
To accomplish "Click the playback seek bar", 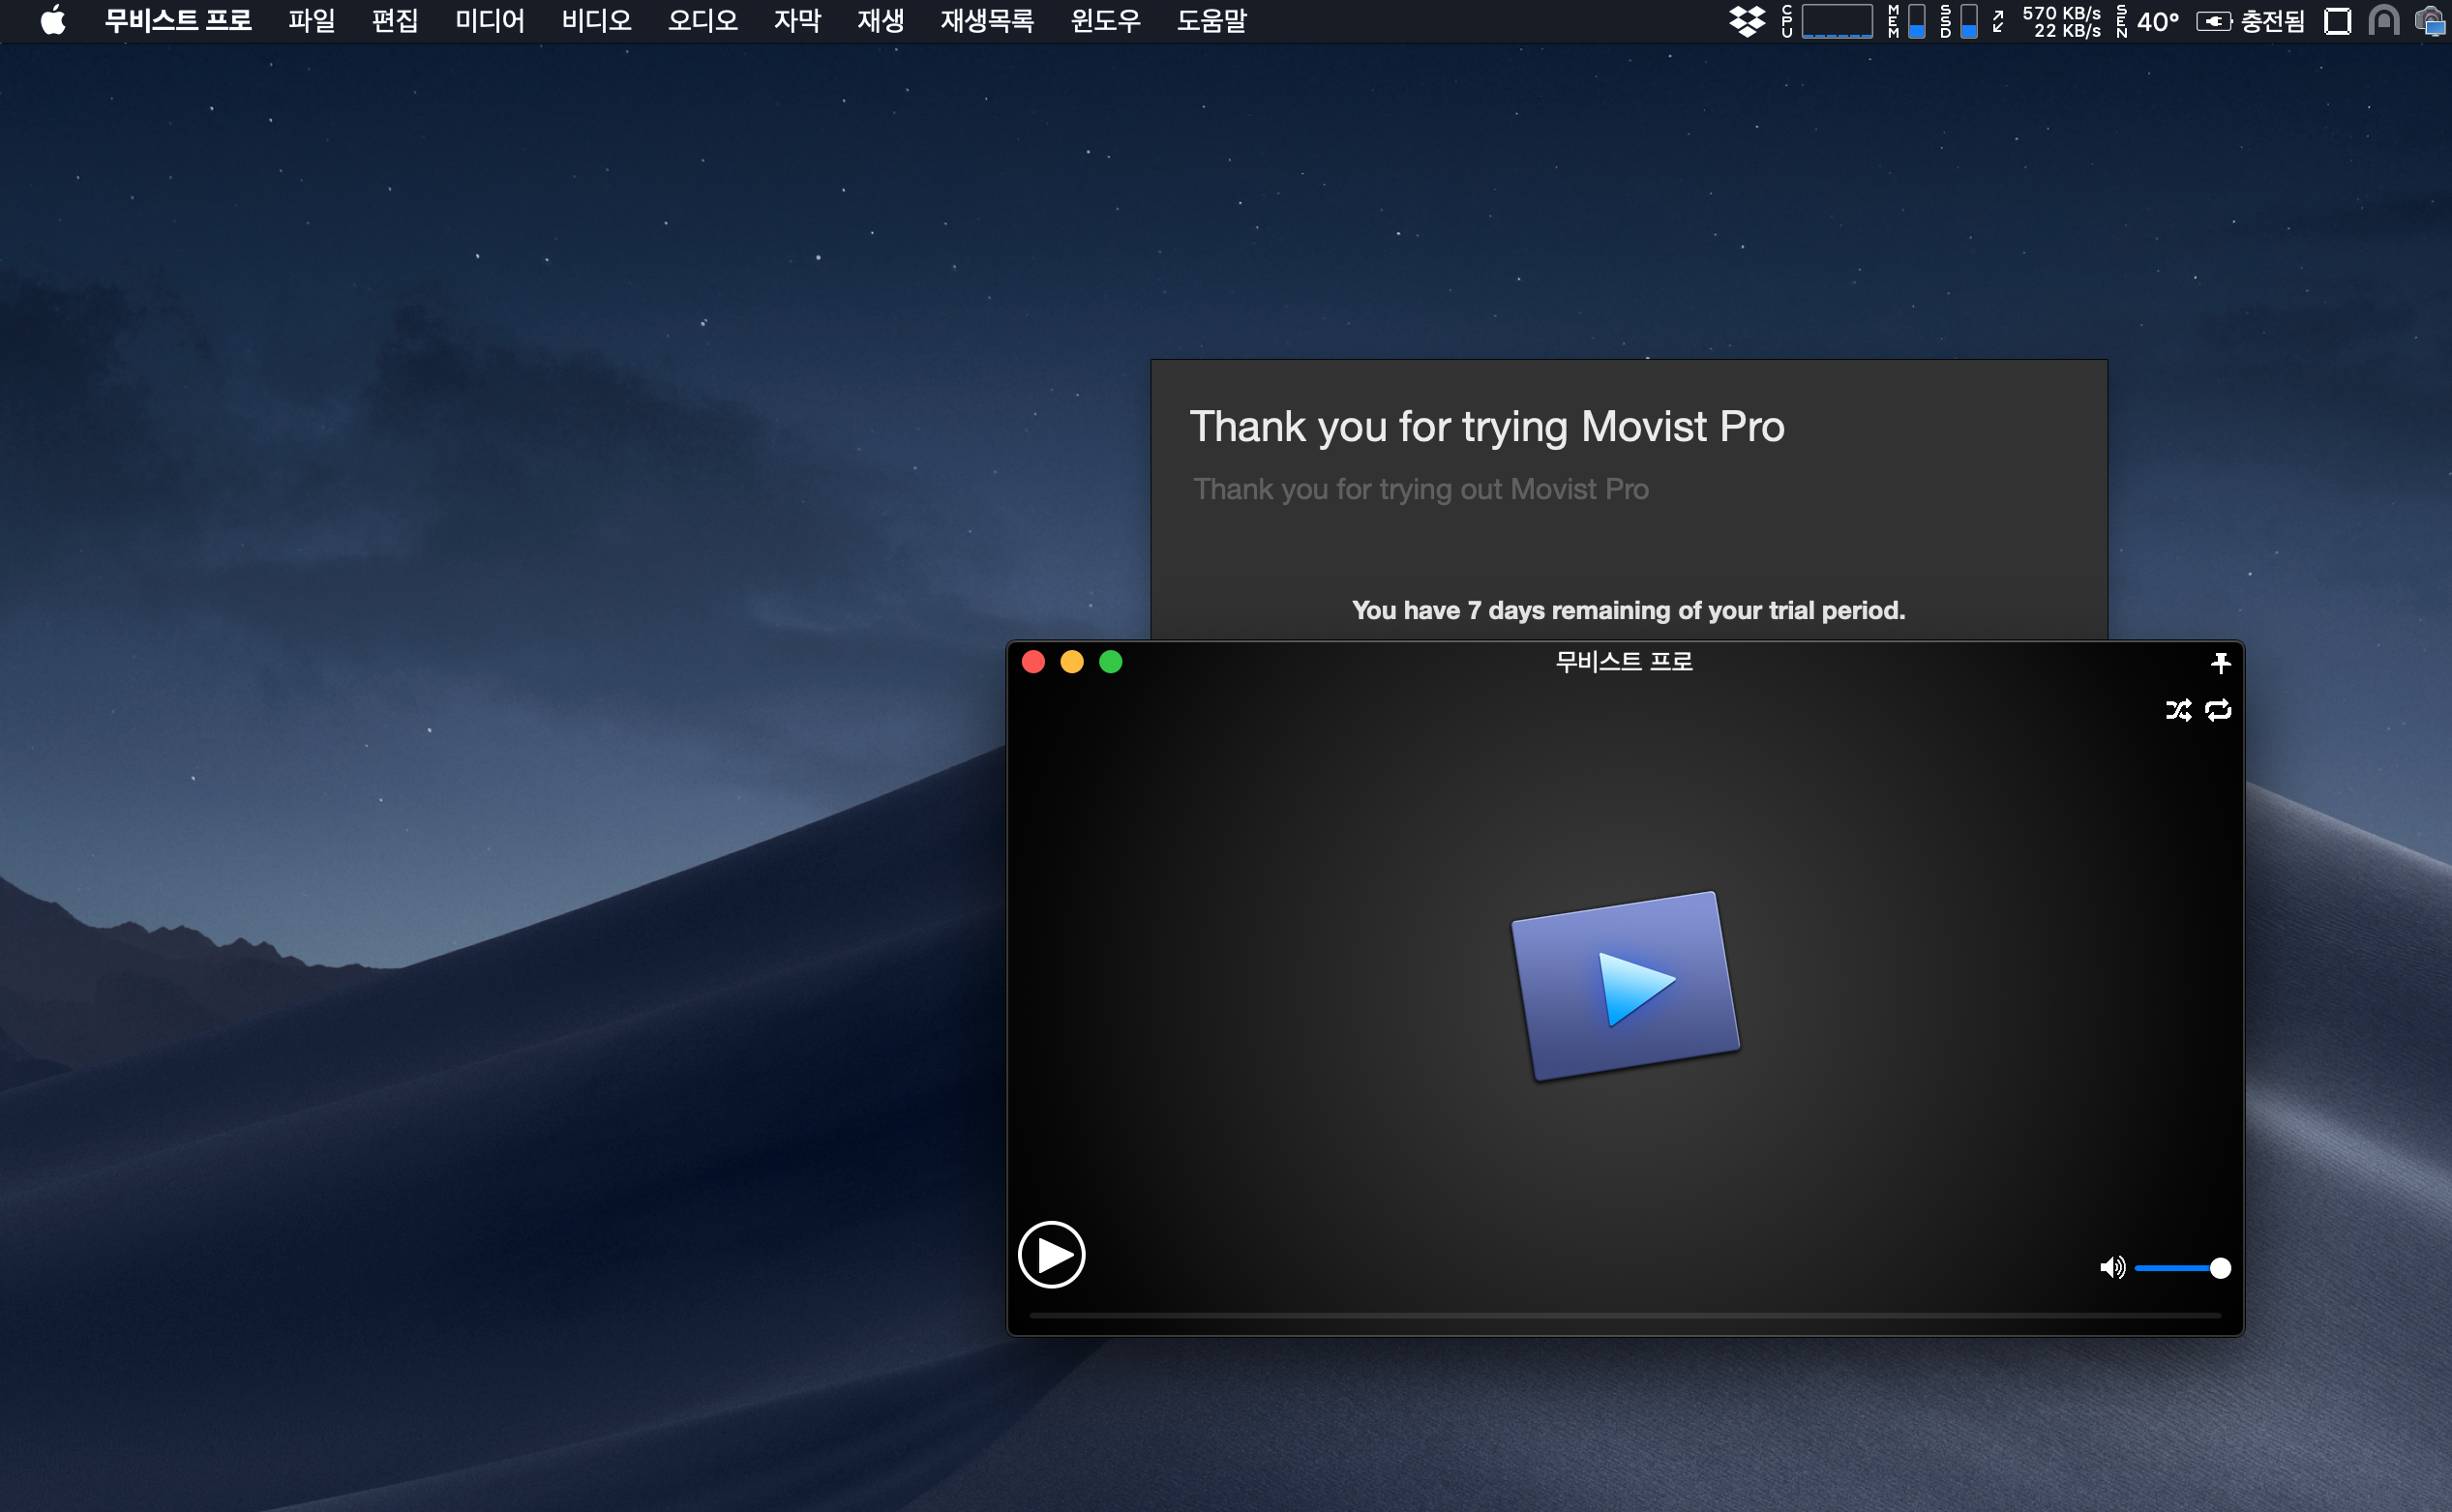I will [x=1624, y=1315].
